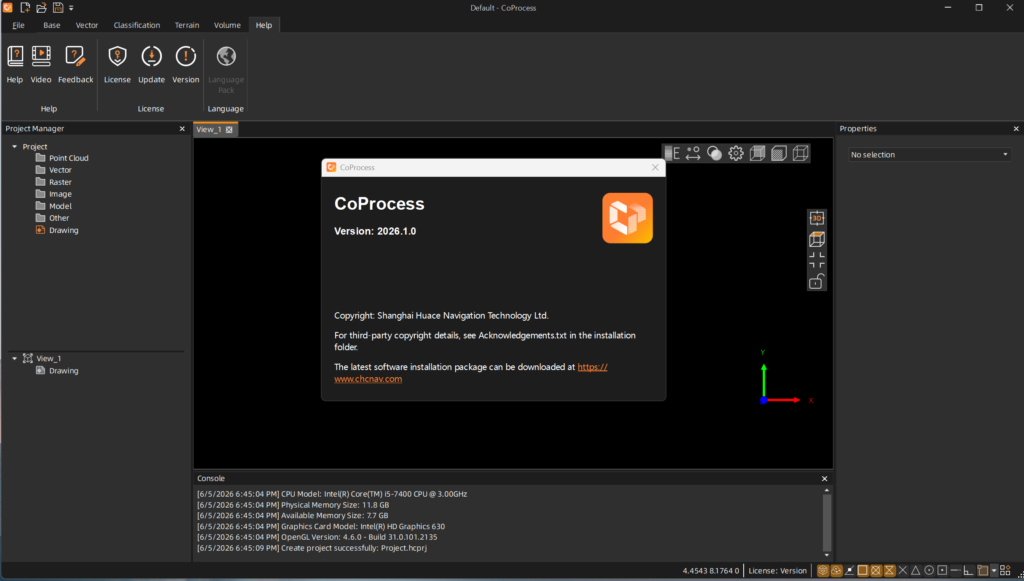The image size is (1024, 581).
Task: Click the orange-top cube view icon
Action: (x=817, y=239)
